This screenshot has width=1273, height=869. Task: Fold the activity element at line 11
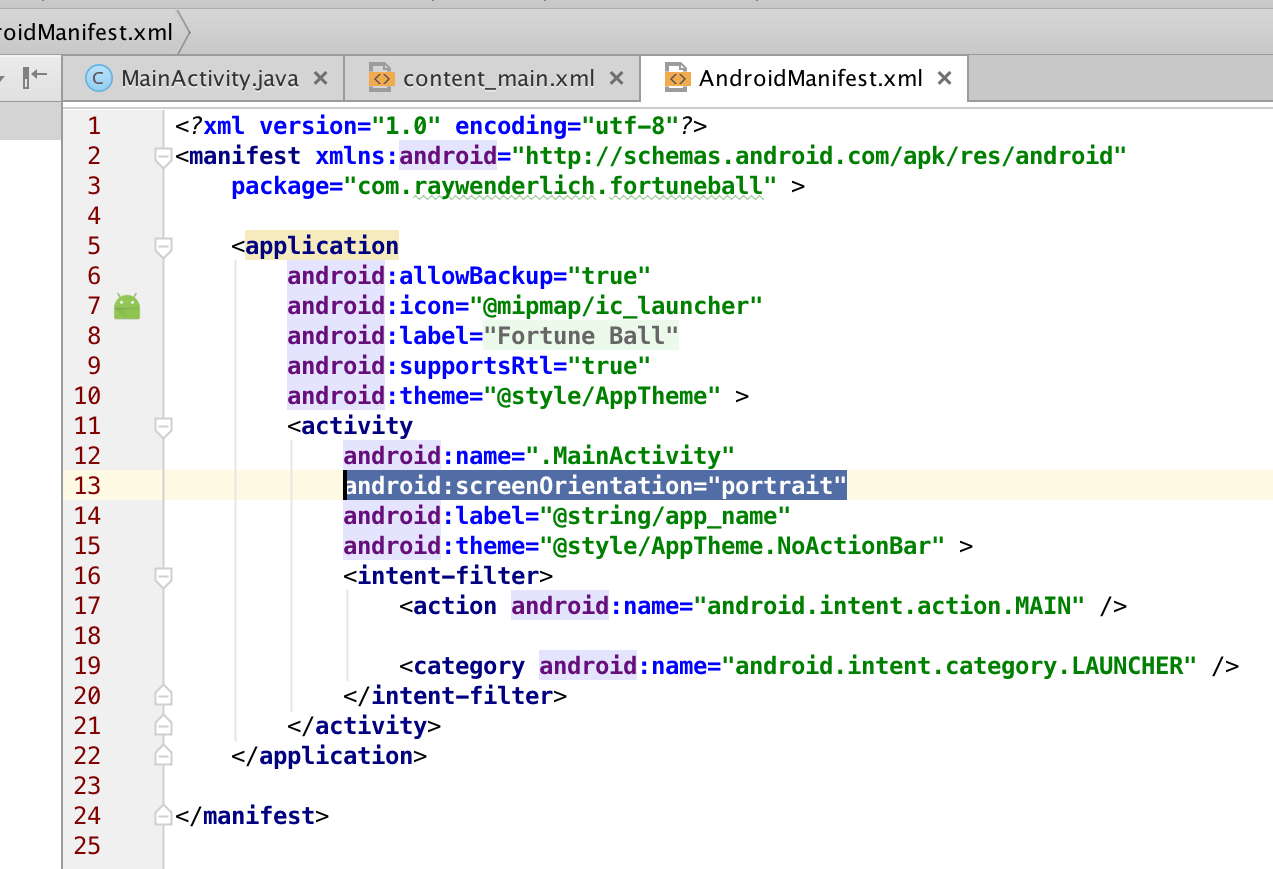[163, 427]
